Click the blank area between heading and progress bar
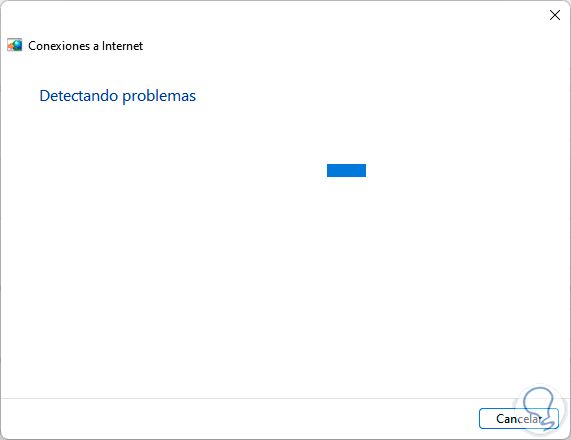The height and width of the screenshot is (440, 571). 286,135
